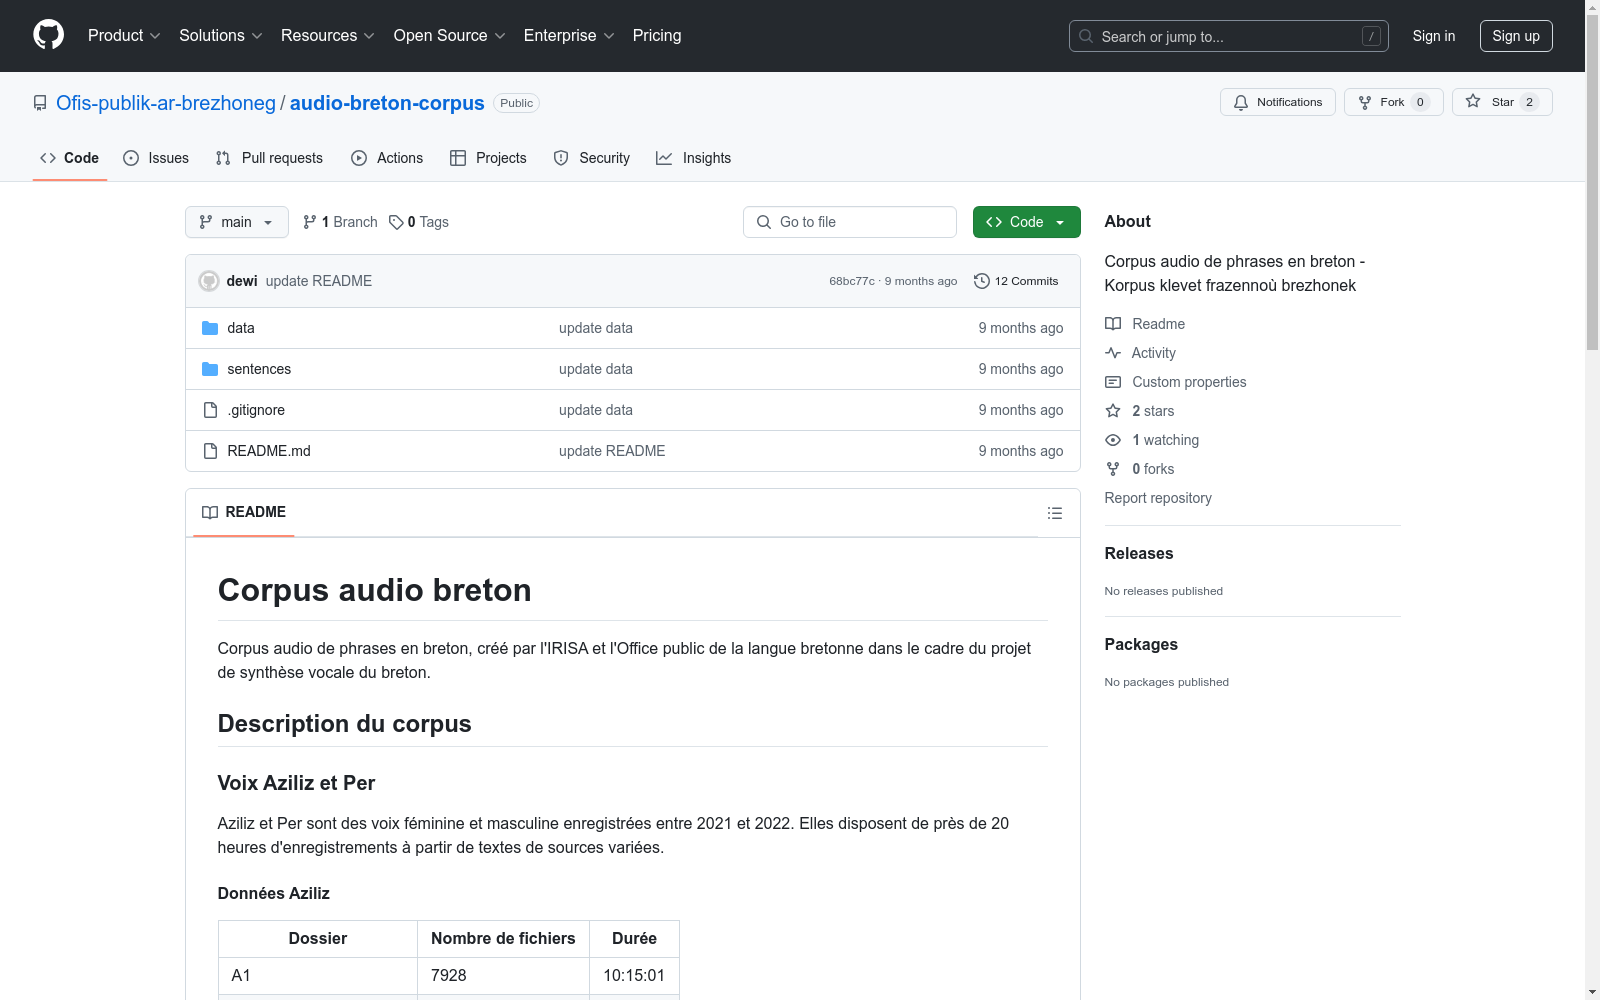
Task: Click the eye icon beside 1 watching
Action: tap(1113, 440)
